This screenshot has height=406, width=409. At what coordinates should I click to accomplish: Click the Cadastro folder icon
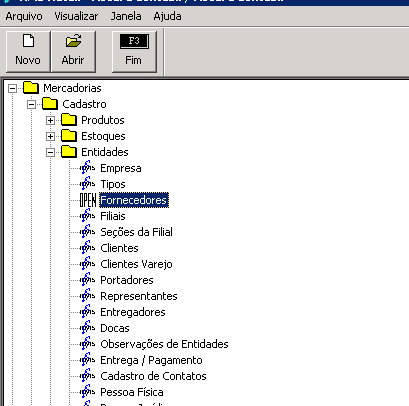click(50, 104)
